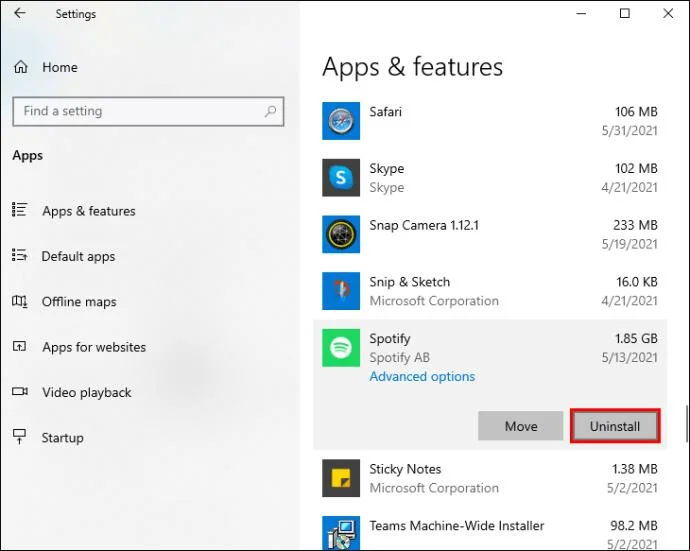Select Teams Machine-Wide Installer entry name
690x551 pixels.
coord(457,526)
